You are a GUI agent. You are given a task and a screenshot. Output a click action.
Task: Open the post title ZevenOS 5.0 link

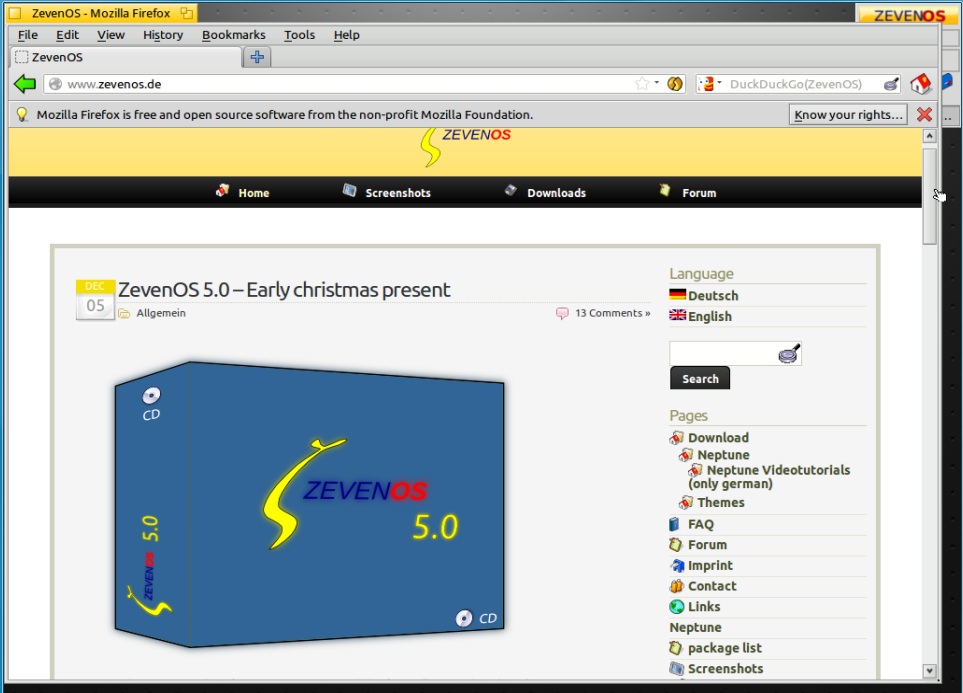point(284,289)
